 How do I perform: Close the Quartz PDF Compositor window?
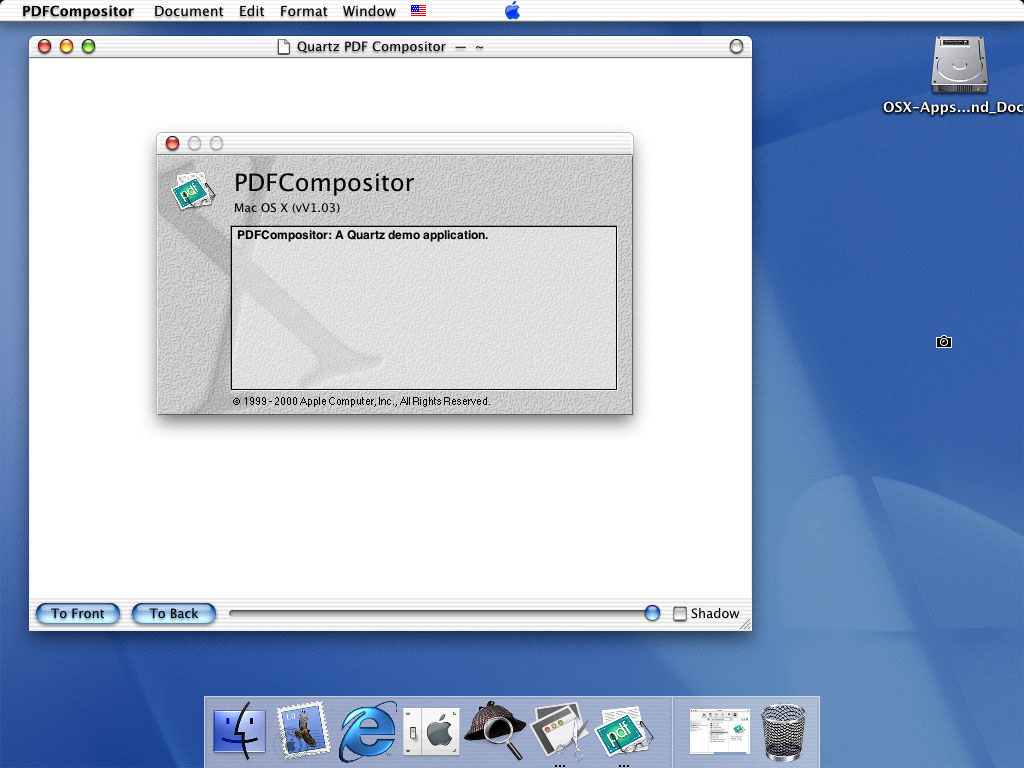point(44,46)
